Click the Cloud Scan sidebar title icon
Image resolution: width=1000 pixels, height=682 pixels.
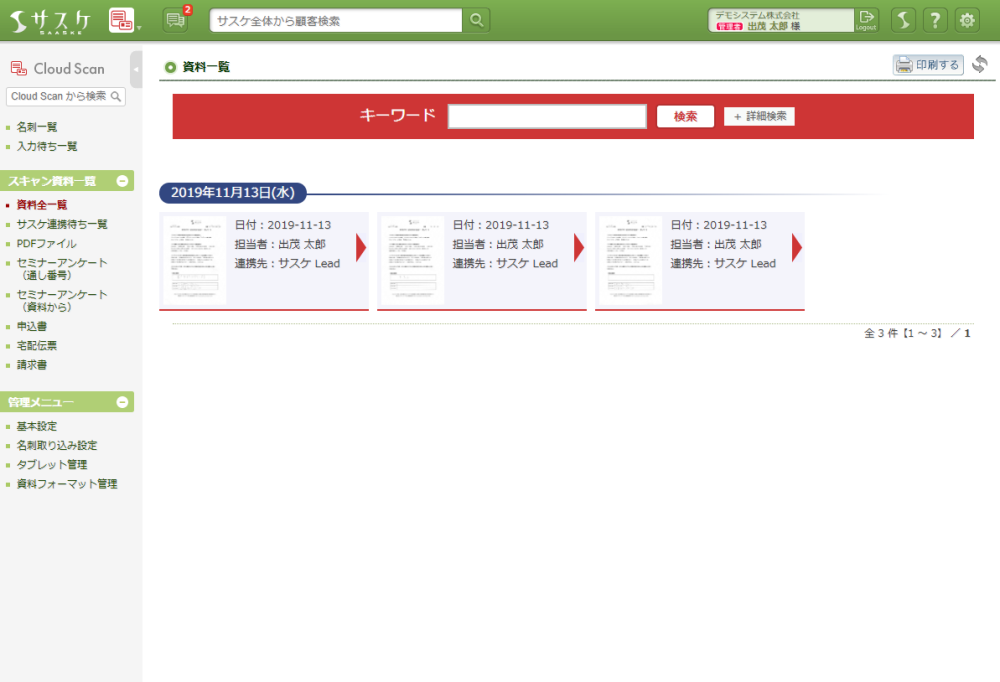[18, 68]
